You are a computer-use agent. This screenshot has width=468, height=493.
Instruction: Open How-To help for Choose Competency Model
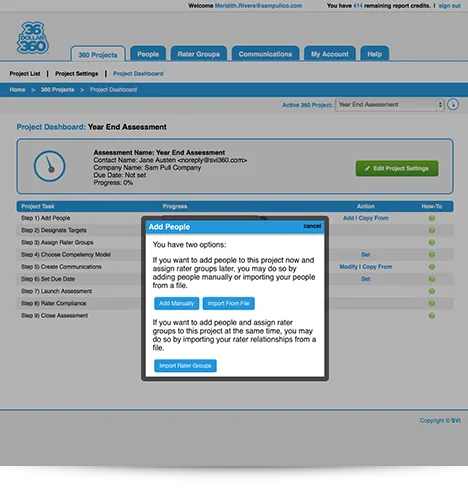[x=432, y=255]
